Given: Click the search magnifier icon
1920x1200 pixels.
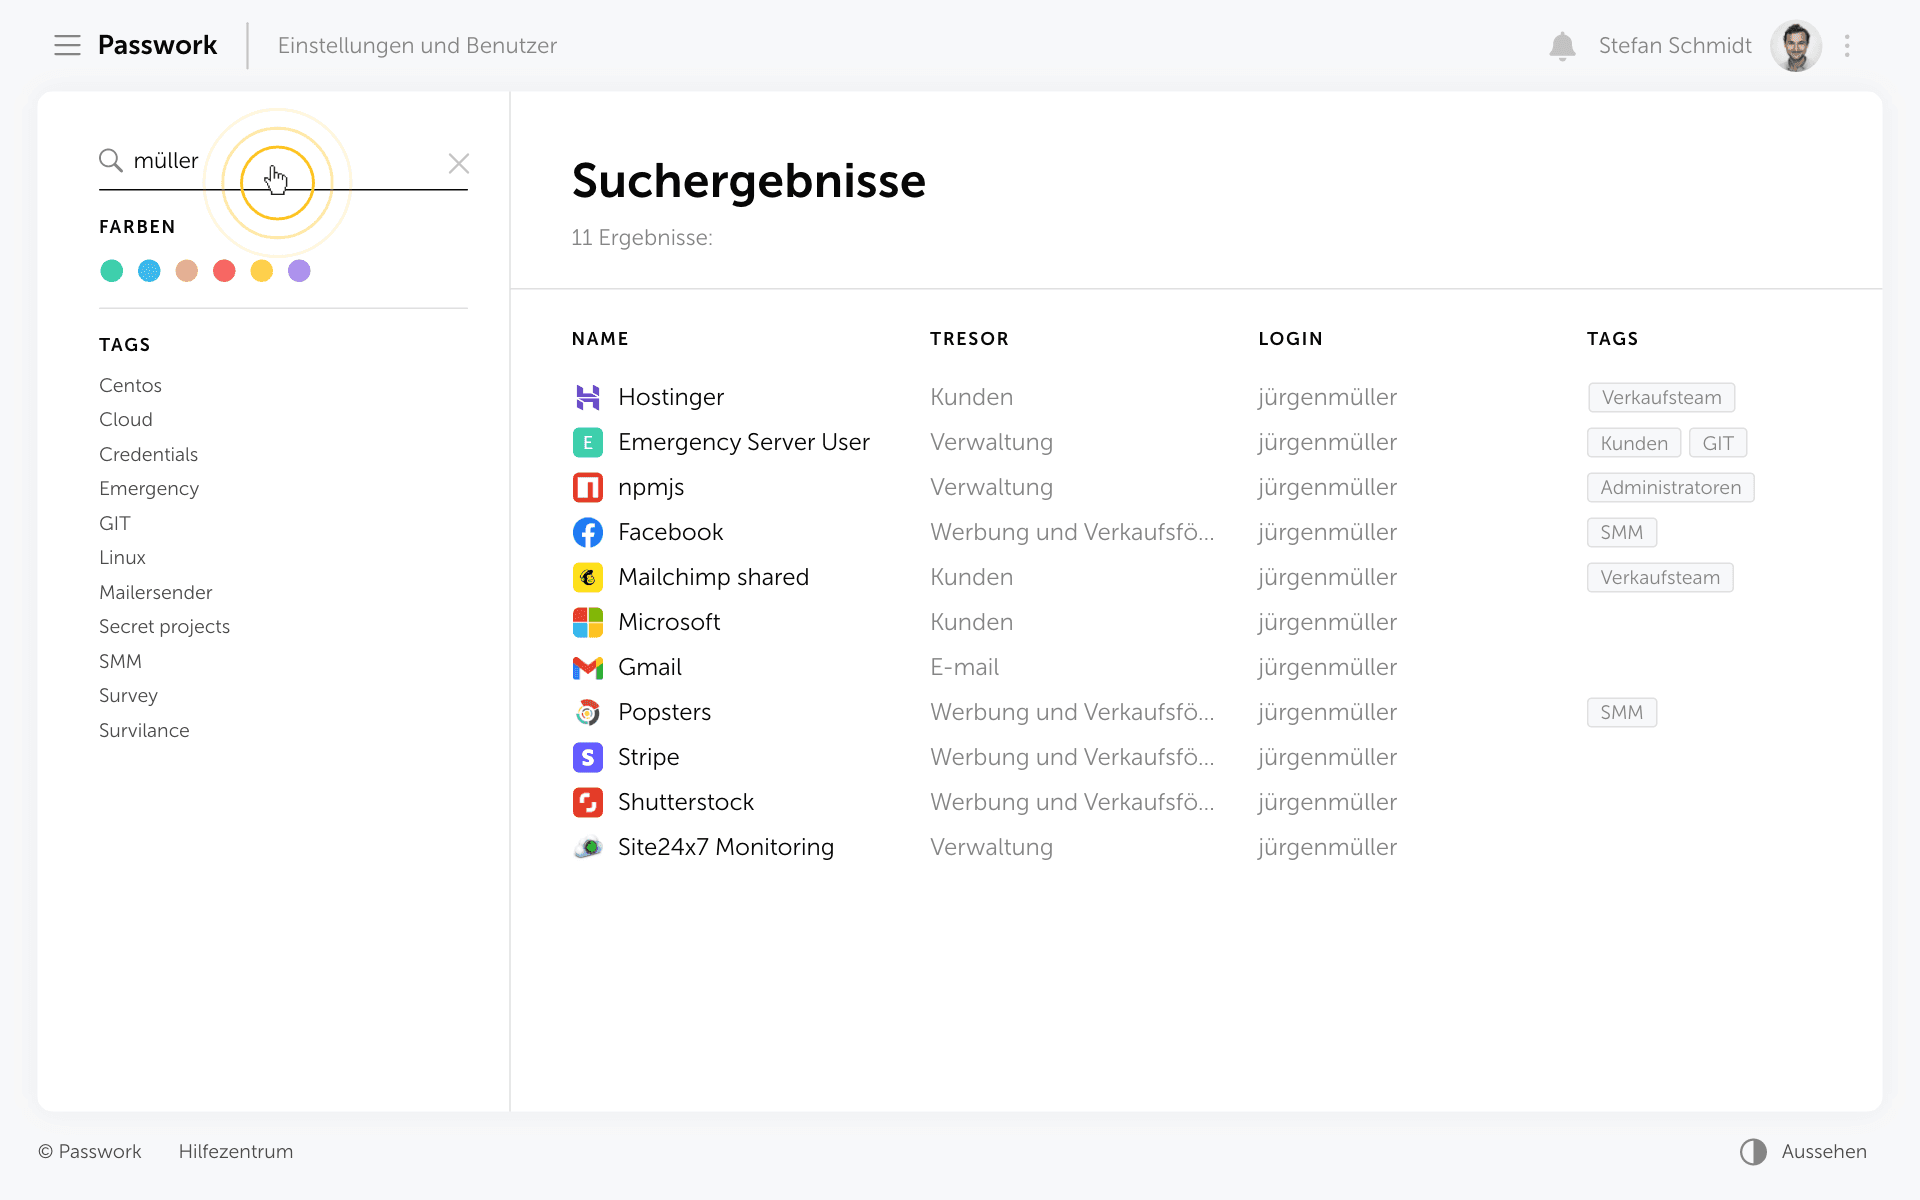Looking at the screenshot, I should tap(110, 160).
